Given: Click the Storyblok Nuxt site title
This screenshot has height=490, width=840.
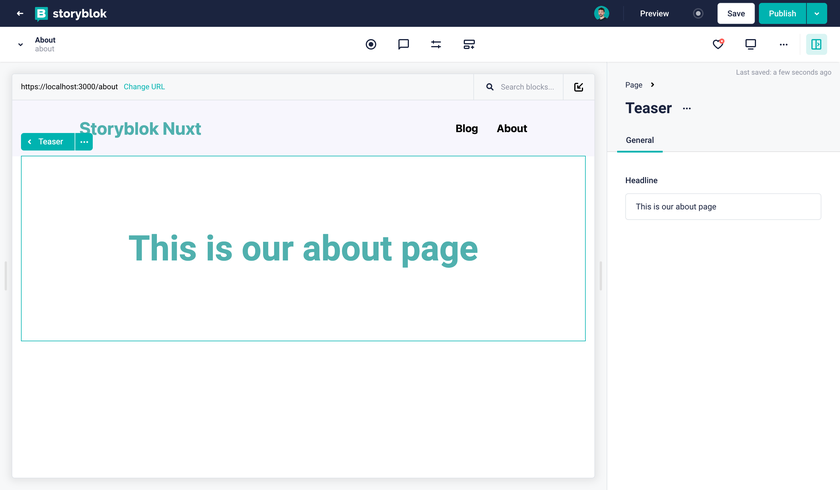Looking at the screenshot, I should [140, 129].
